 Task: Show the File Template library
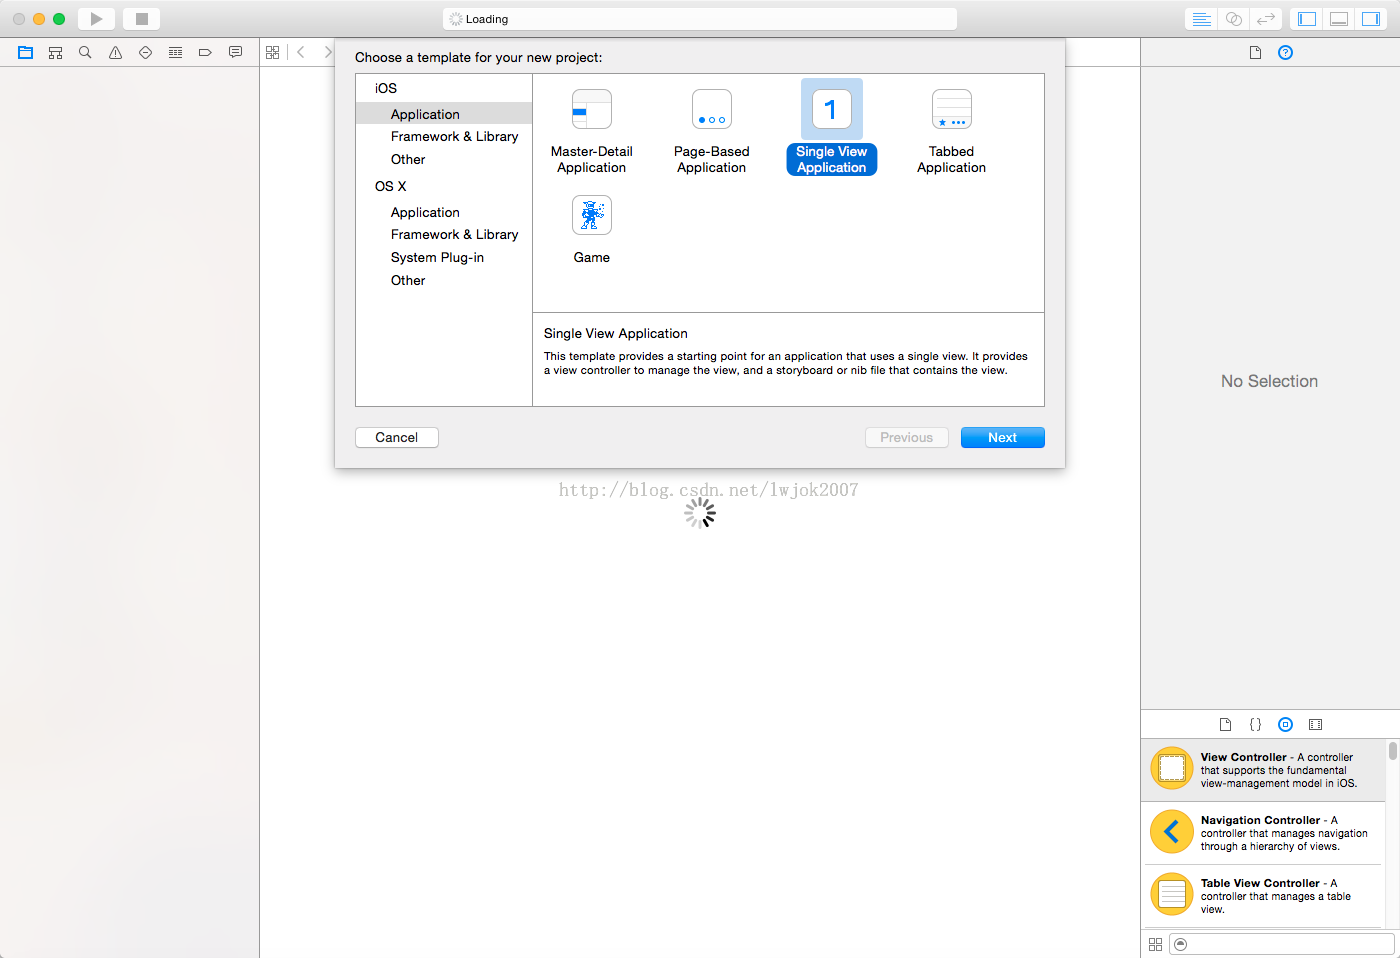[1226, 725]
